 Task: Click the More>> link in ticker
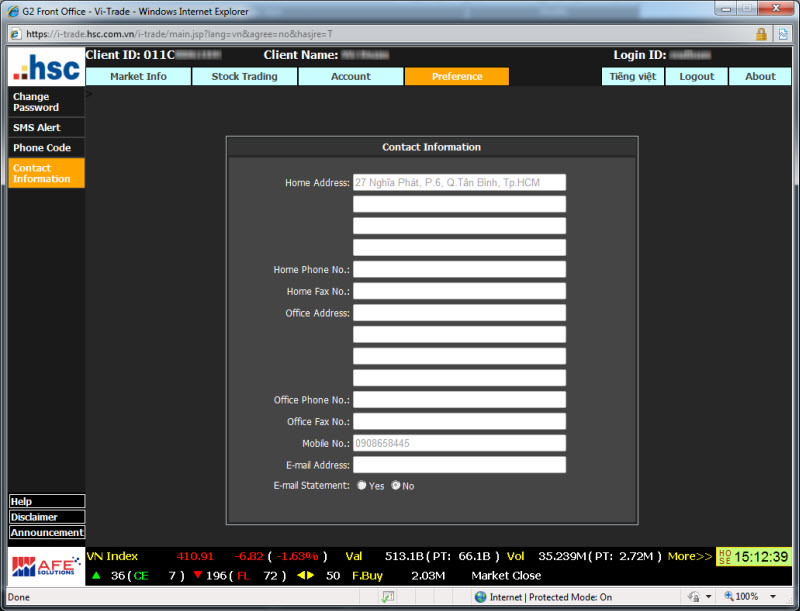(690, 556)
